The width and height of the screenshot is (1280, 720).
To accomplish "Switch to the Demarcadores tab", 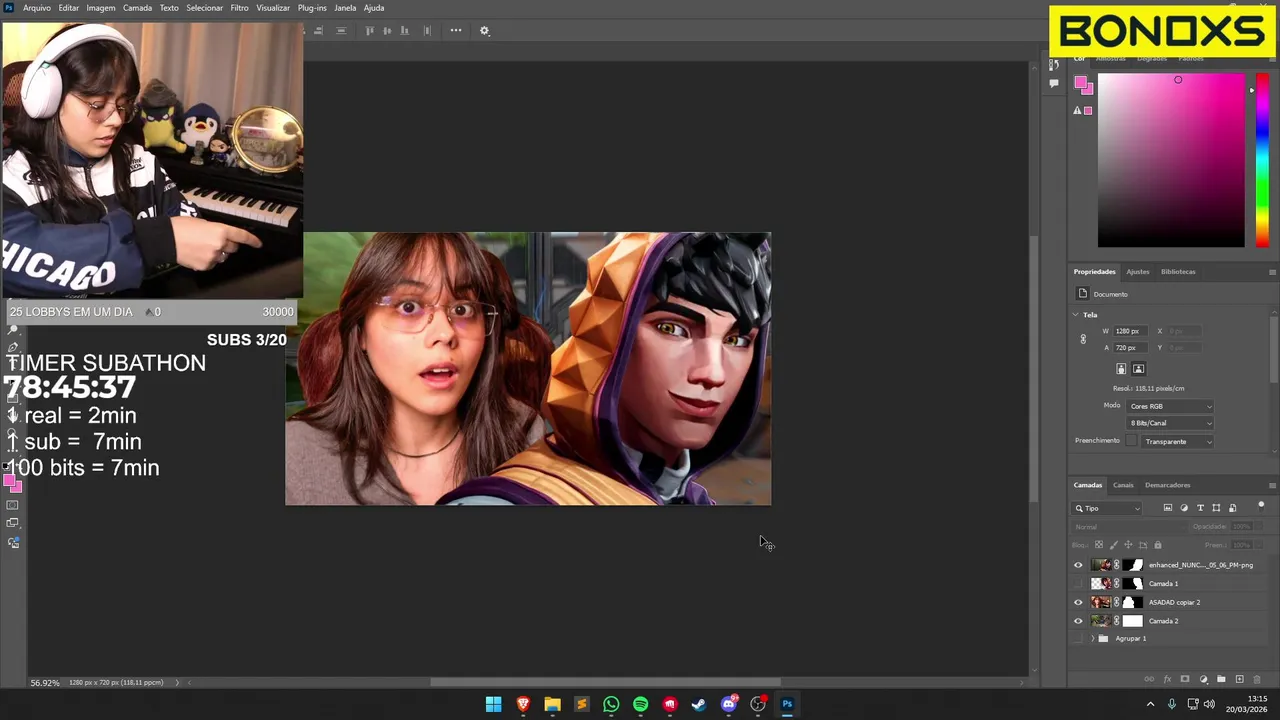I will coord(1168,485).
